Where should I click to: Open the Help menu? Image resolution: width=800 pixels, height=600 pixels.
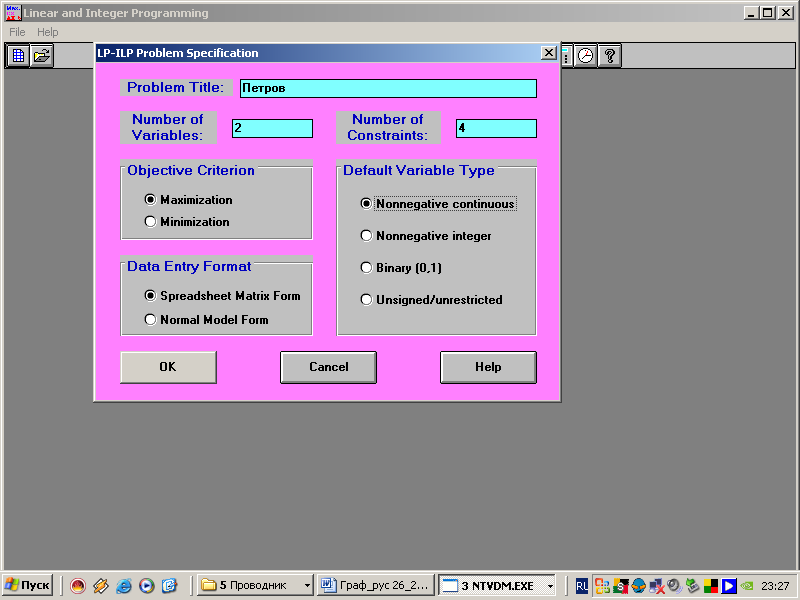47,32
